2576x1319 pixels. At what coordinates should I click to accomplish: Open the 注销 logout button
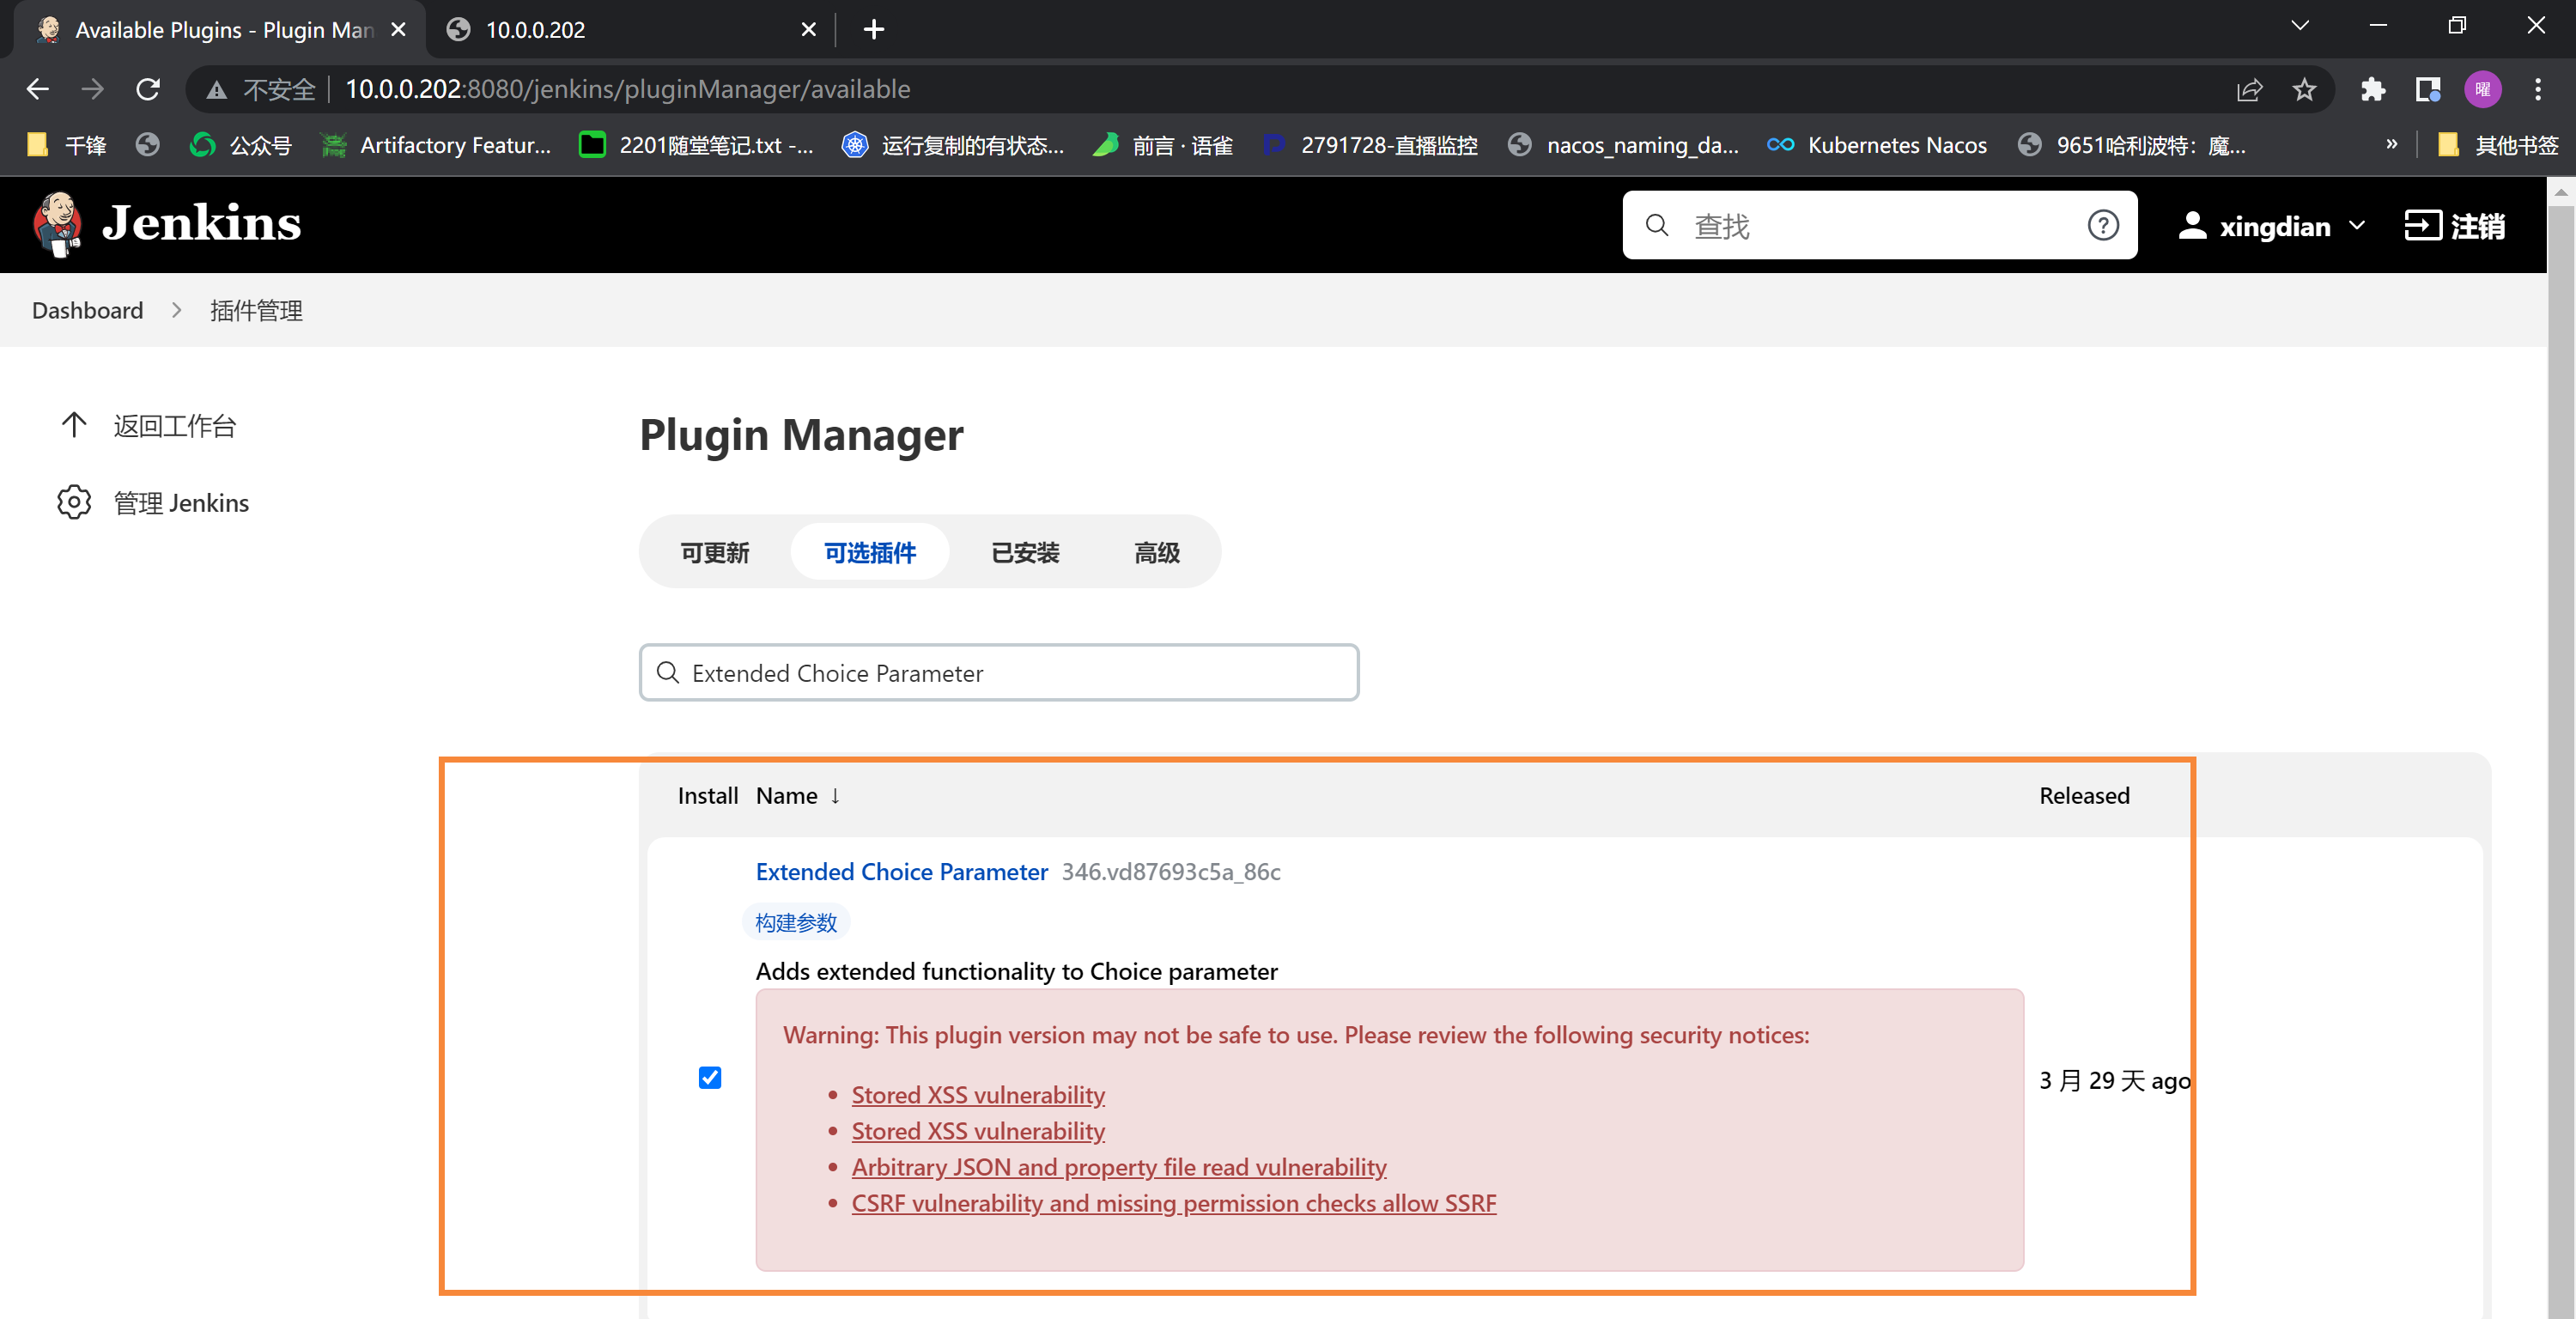pyautogui.click(x=2455, y=224)
